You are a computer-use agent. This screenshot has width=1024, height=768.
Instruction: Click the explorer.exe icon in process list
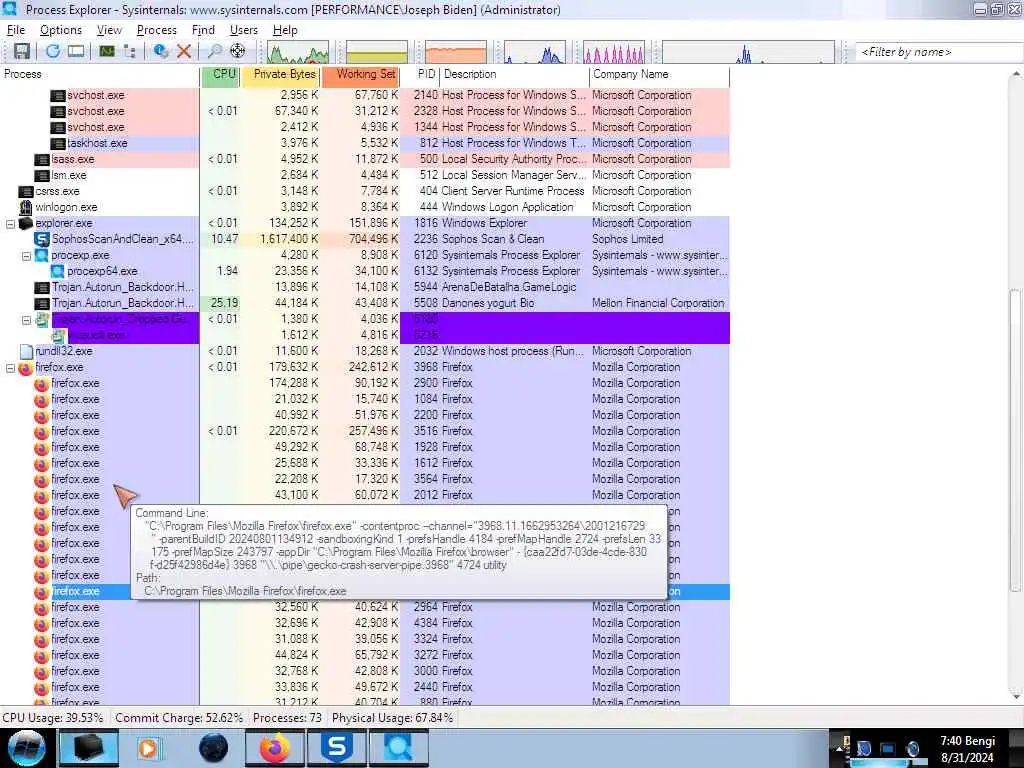25,223
